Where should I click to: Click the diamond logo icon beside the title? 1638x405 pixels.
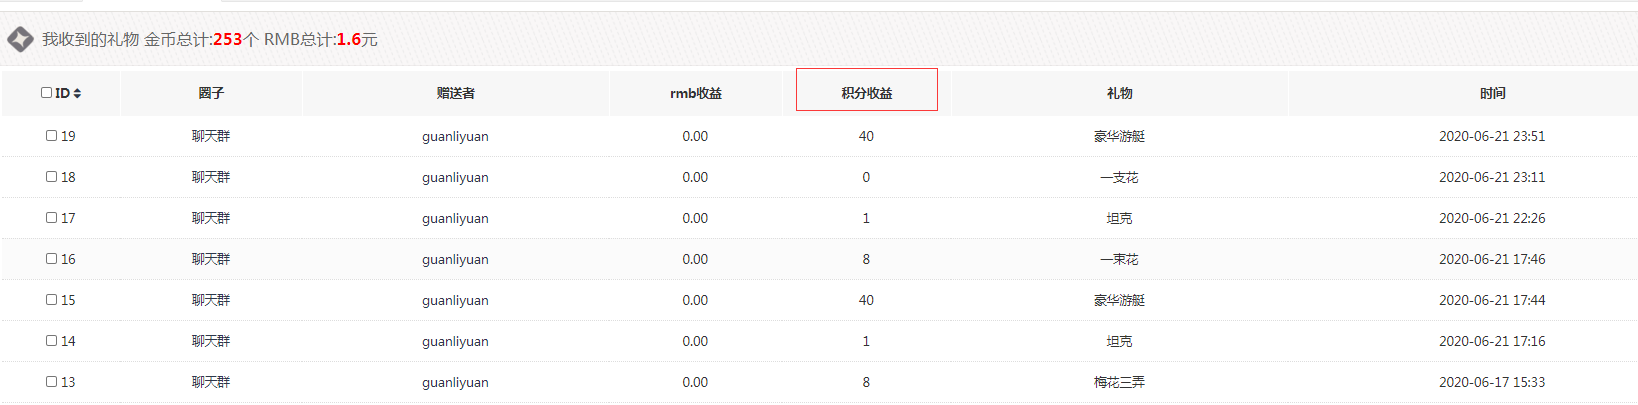[x=20, y=40]
